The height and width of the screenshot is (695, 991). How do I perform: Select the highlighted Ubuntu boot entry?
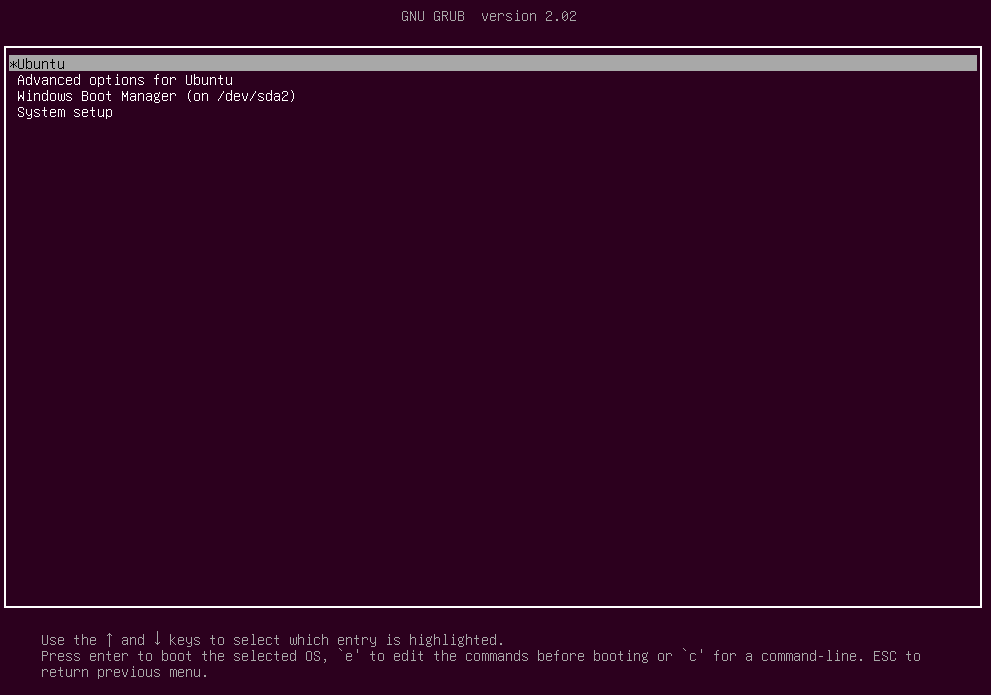(493, 64)
